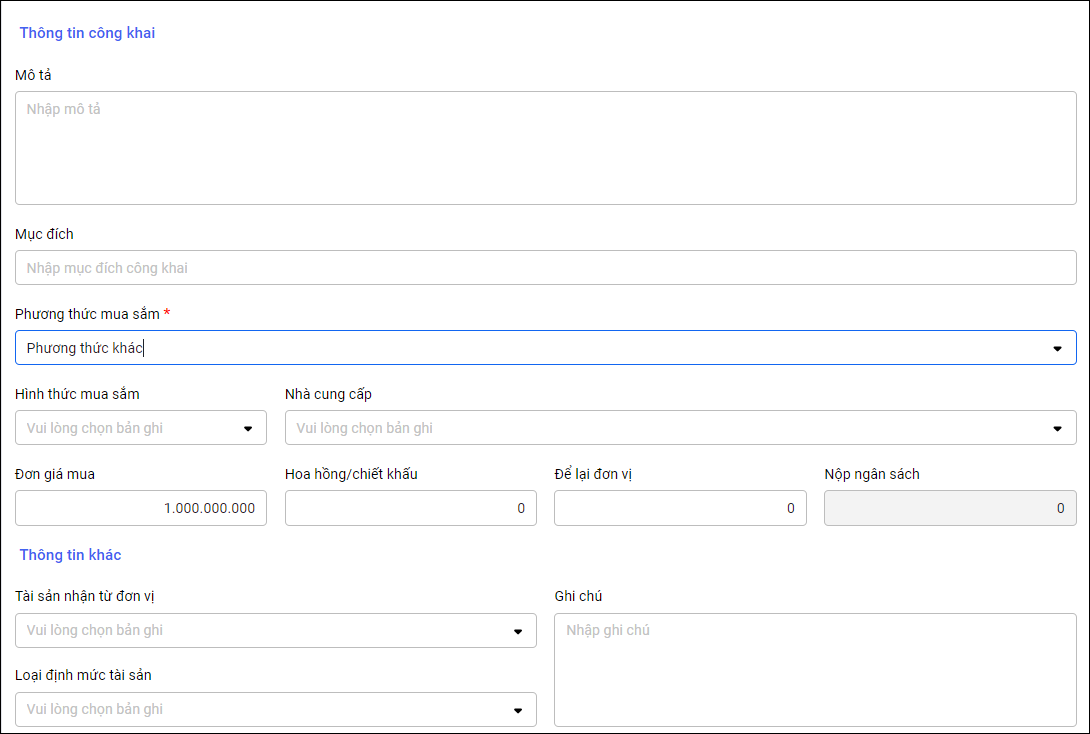Focus the Hoa hồng/chiết khấu input
Screen dimensions: 1090x734
pos(410,508)
